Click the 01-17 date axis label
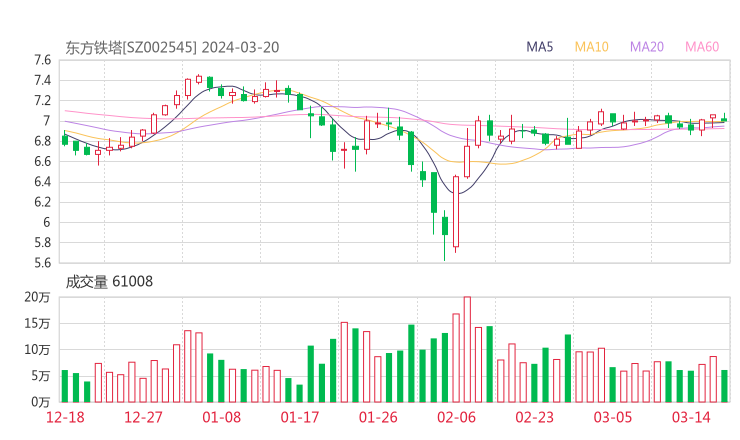Image resolution: width=740 pixels, height=440 pixels. [x=300, y=417]
